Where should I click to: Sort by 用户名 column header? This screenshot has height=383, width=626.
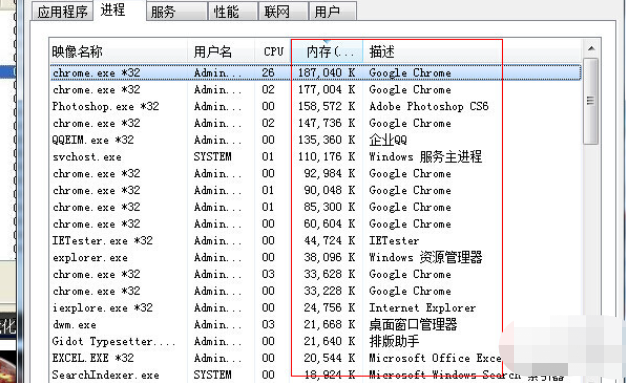pyautogui.click(x=221, y=52)
